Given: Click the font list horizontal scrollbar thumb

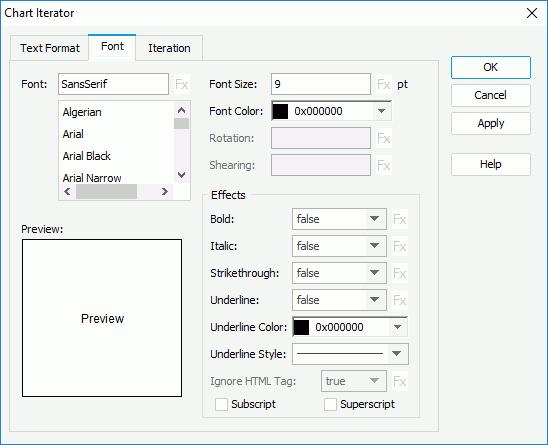Looking at the screenshot, I should click(x=106, y=192).
